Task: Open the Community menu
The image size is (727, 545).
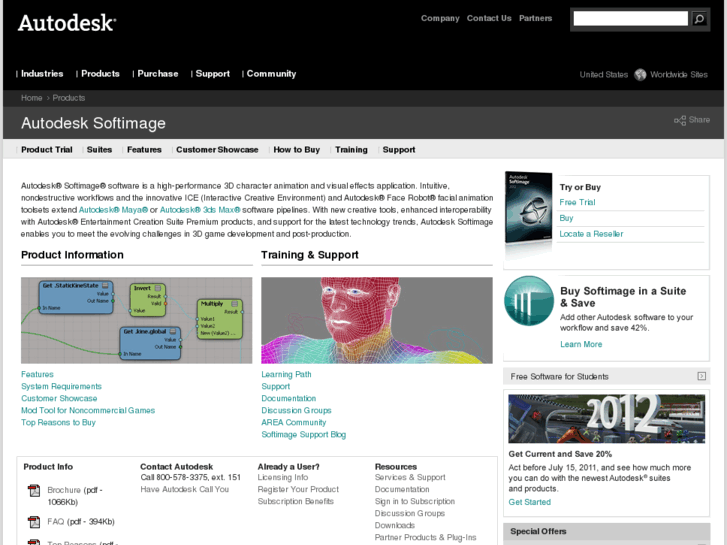Action: pyautogui.click(x=271, y=74)
